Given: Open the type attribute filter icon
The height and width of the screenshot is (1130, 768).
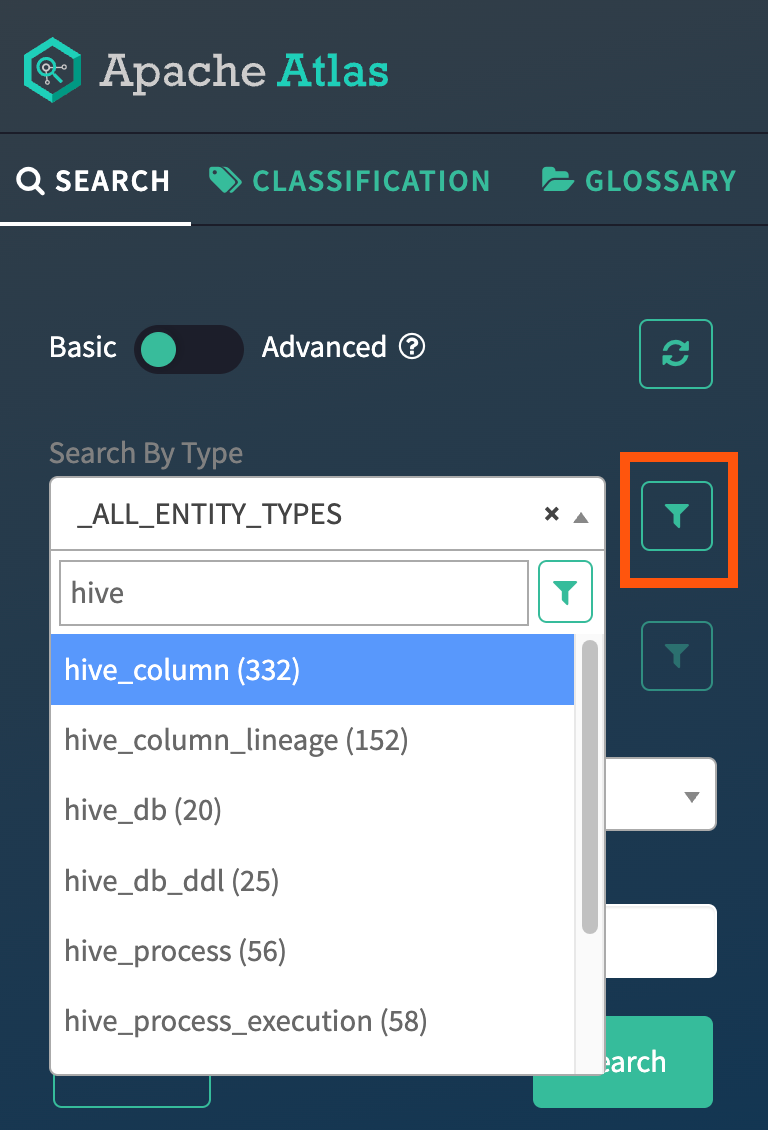Looking at the screenshot, I should tap(677, 516).
